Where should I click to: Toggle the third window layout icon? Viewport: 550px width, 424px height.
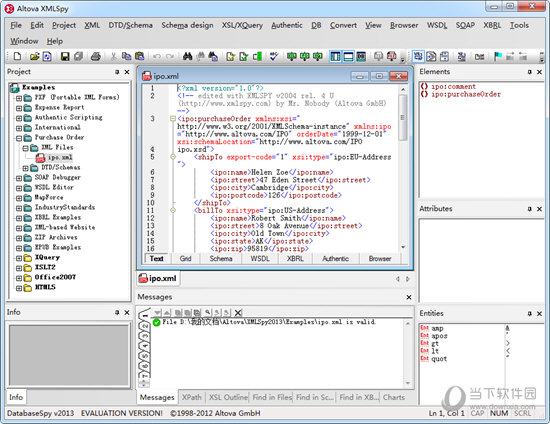pos(361,56)
